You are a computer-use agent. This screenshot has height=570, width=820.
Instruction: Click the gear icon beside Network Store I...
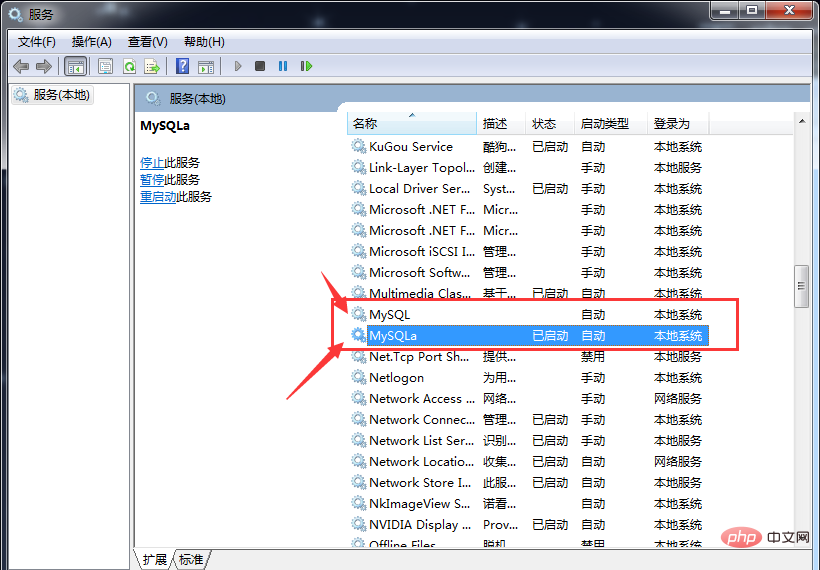point(358,482)
